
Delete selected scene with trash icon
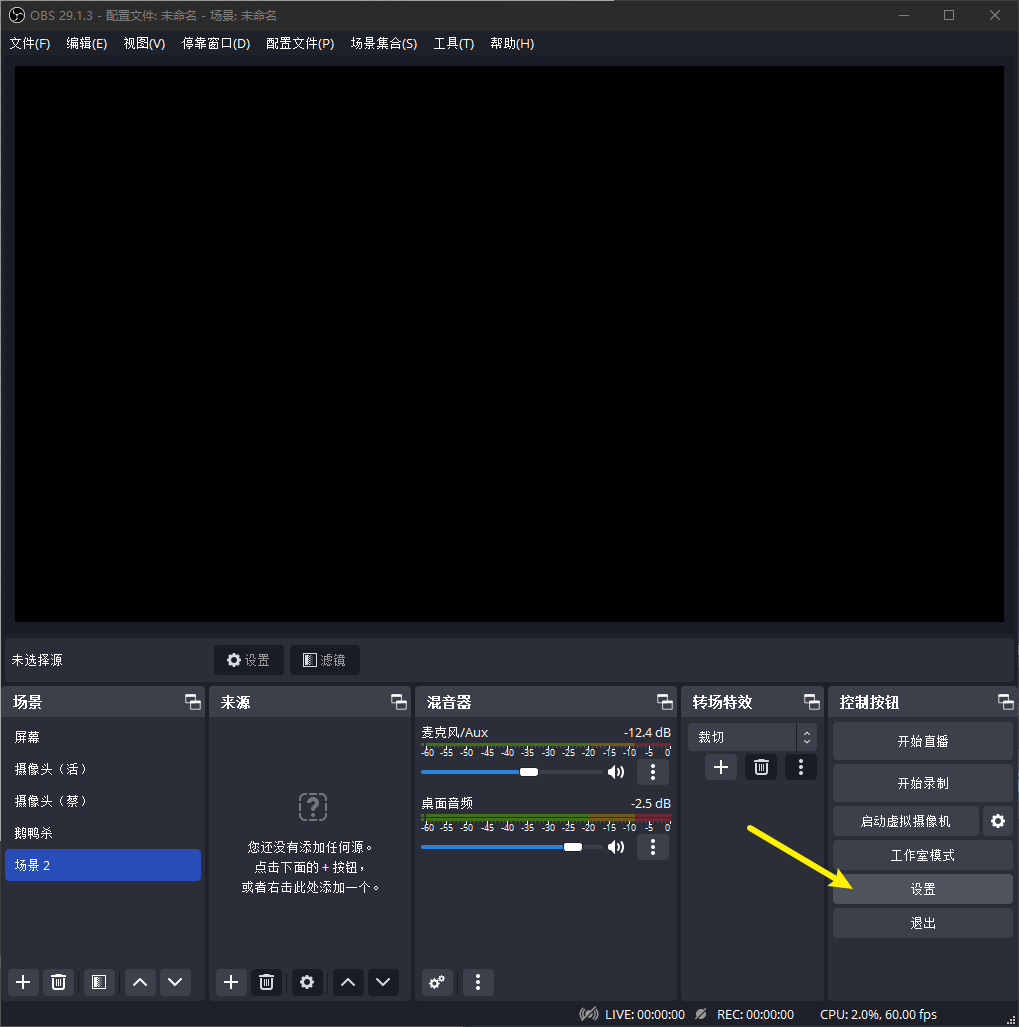[58, 982]
